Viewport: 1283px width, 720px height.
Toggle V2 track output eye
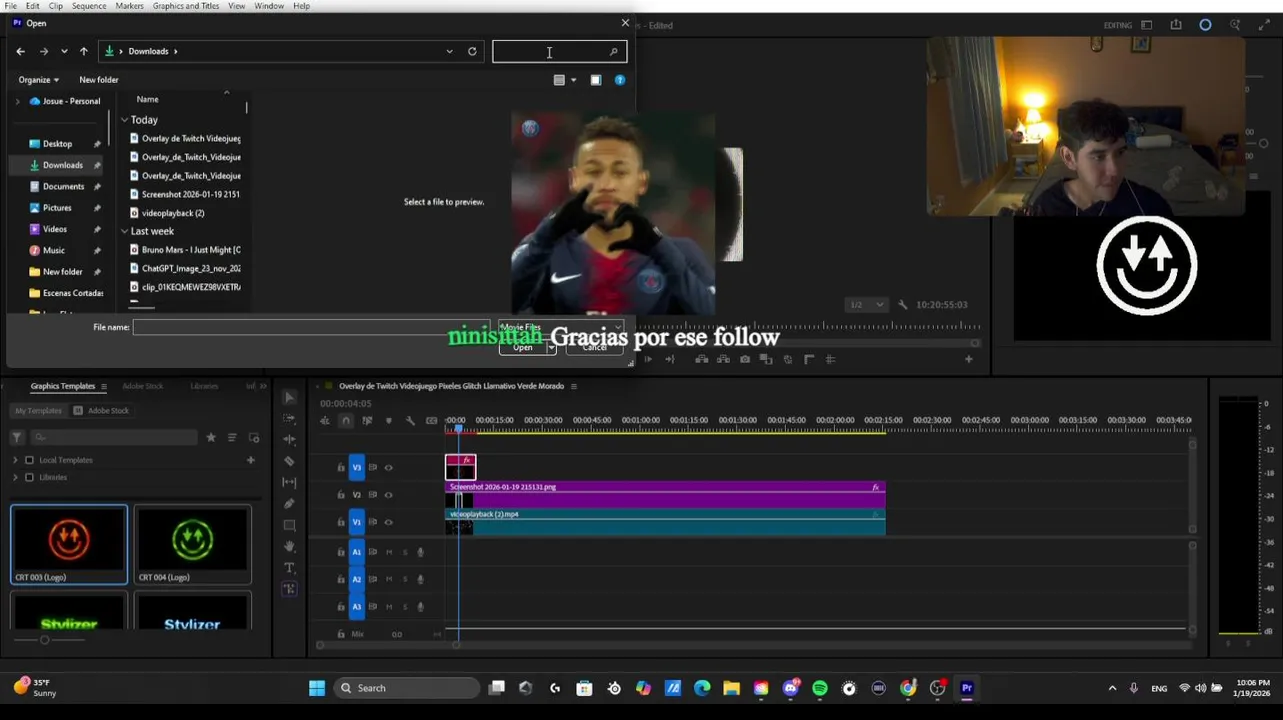(x=389, y=495)
